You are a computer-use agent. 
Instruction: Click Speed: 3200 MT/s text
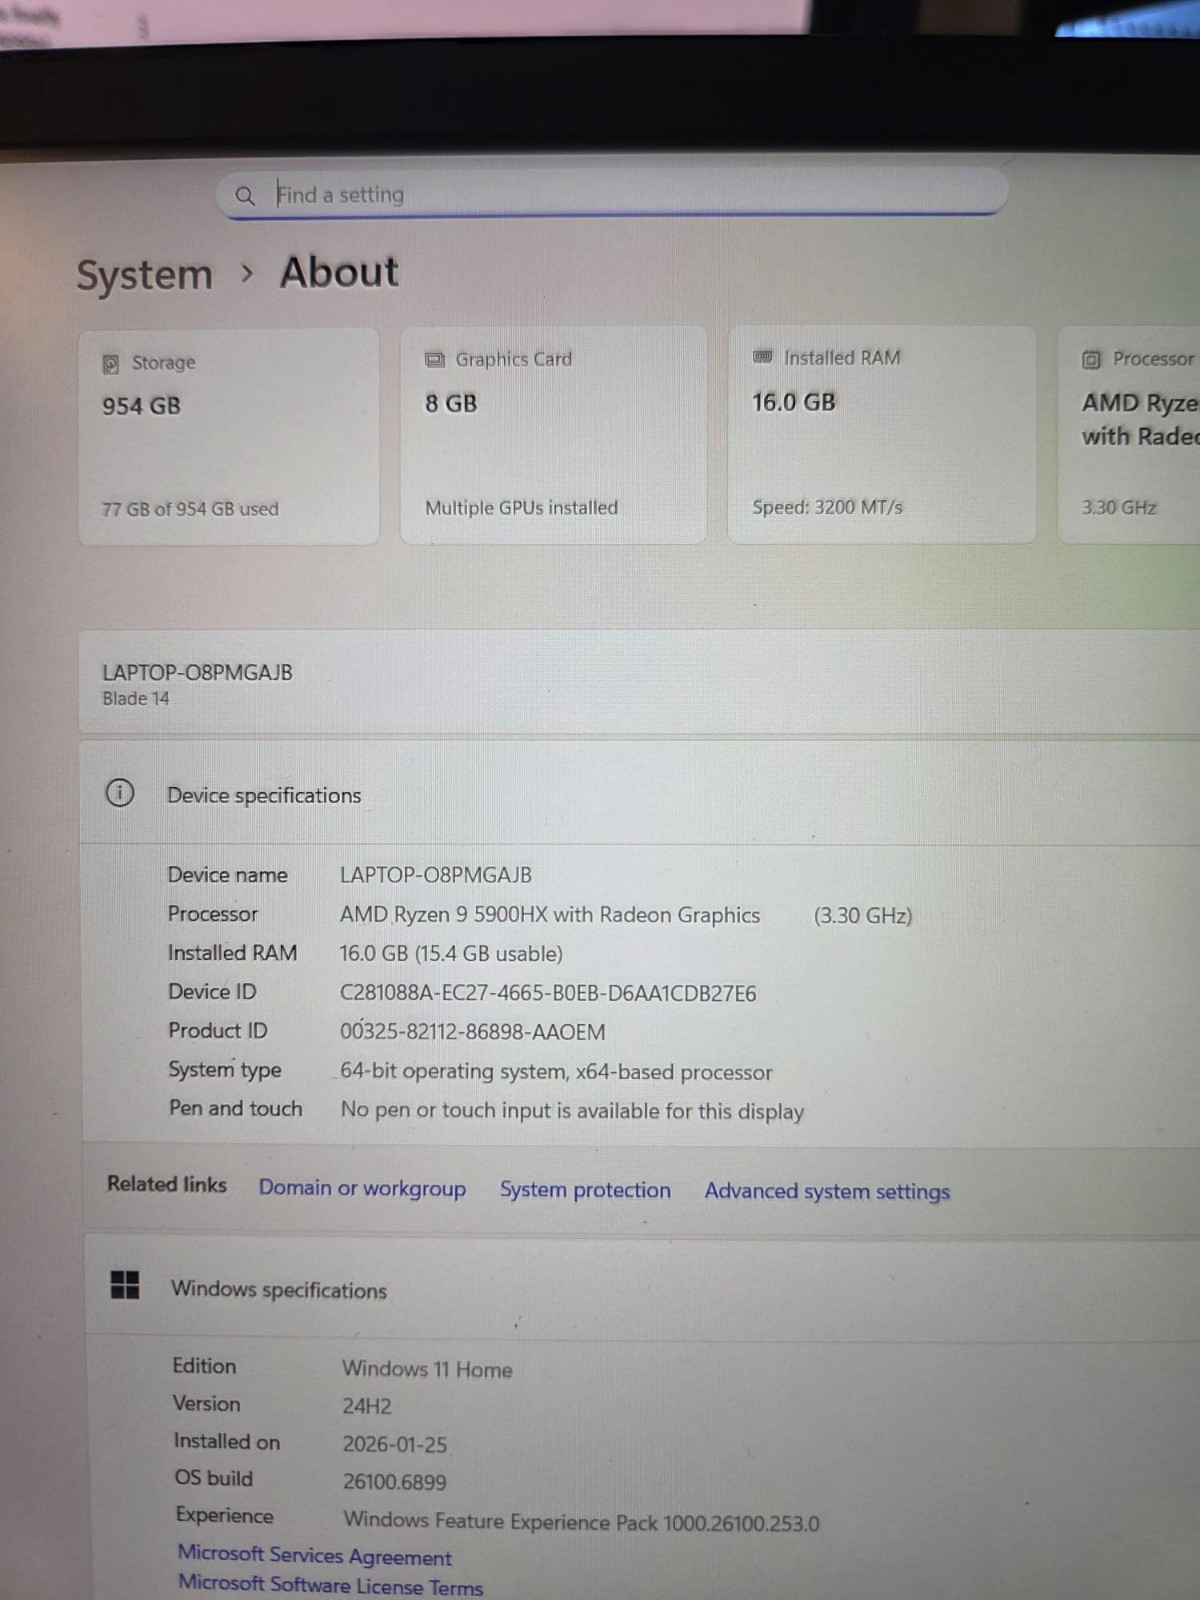pyautogui.click(x=827, y=507)
